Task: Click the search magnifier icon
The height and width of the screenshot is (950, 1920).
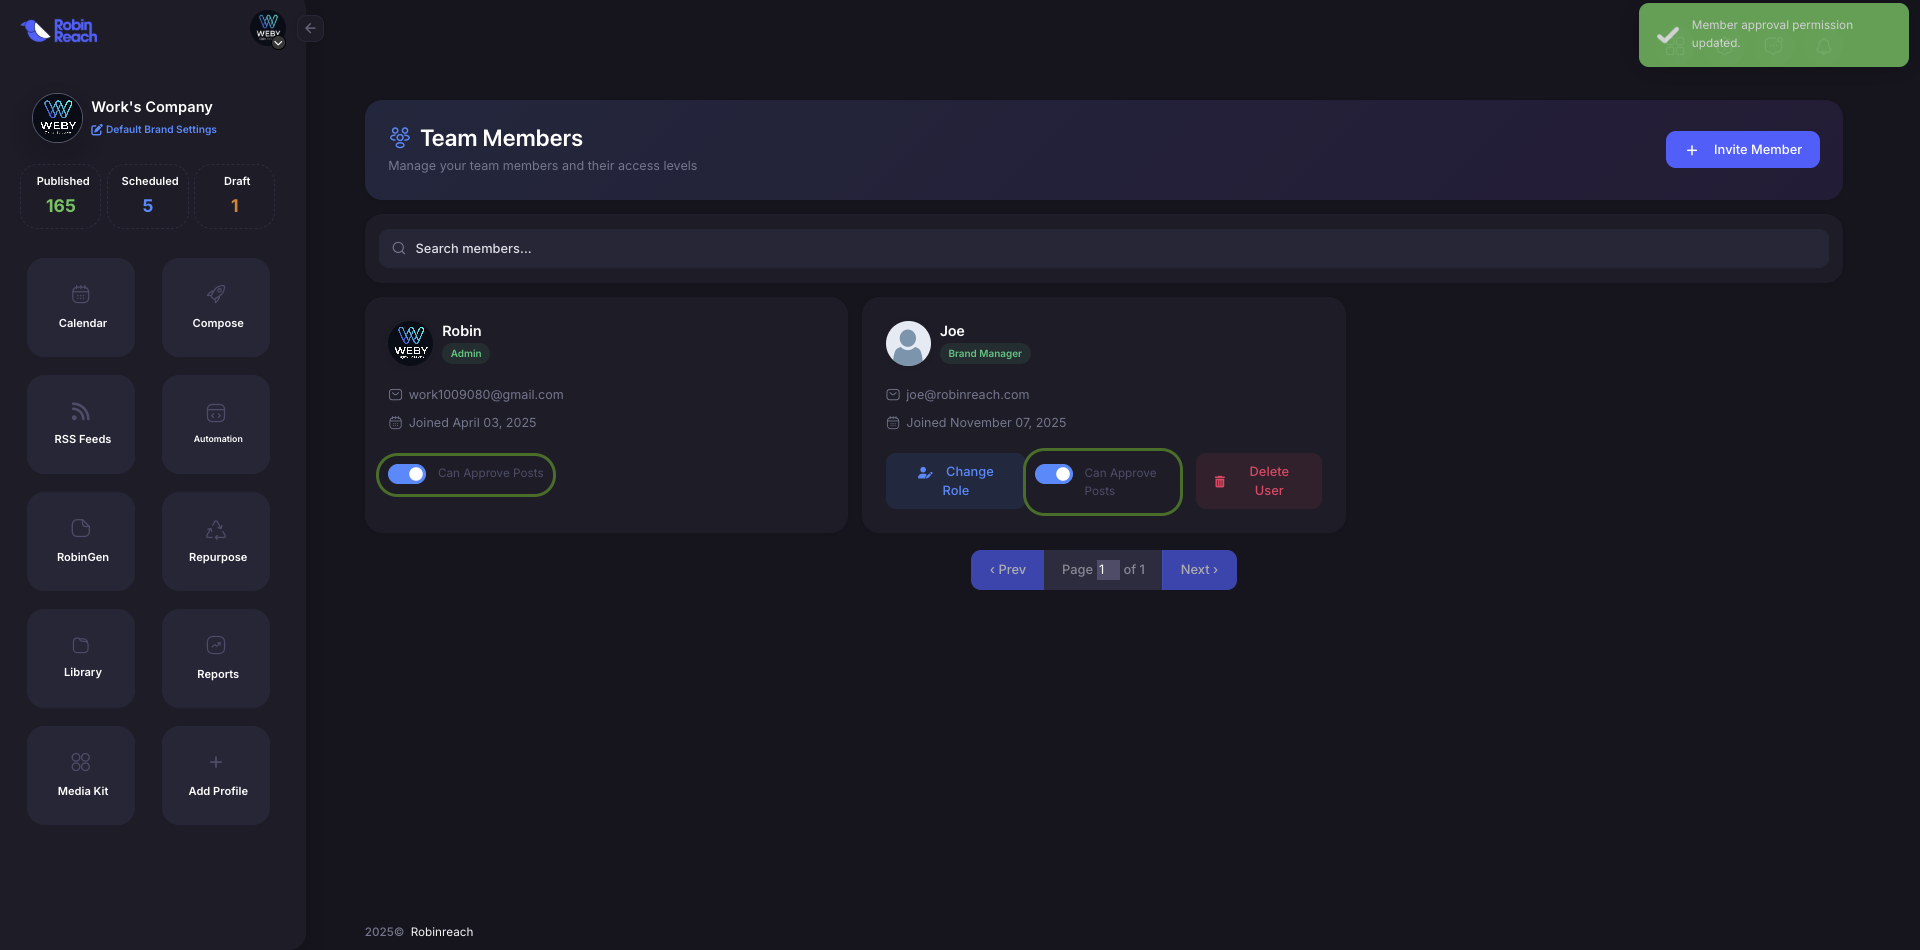Action: click(x=399, y=248)
